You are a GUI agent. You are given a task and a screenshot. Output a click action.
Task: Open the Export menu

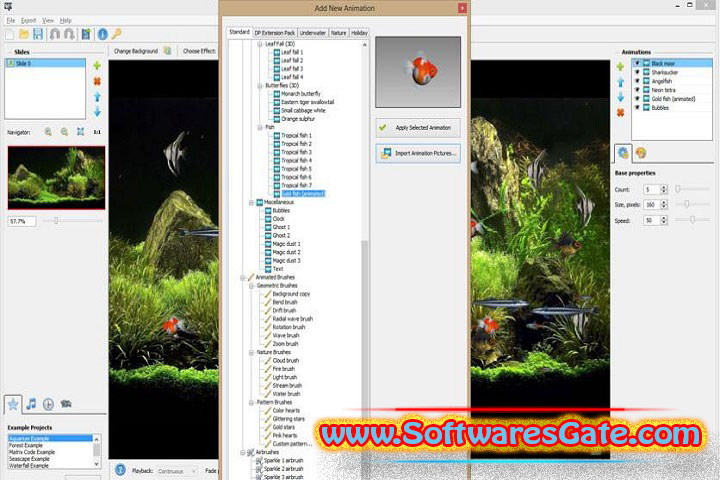(x=28, y=21)
